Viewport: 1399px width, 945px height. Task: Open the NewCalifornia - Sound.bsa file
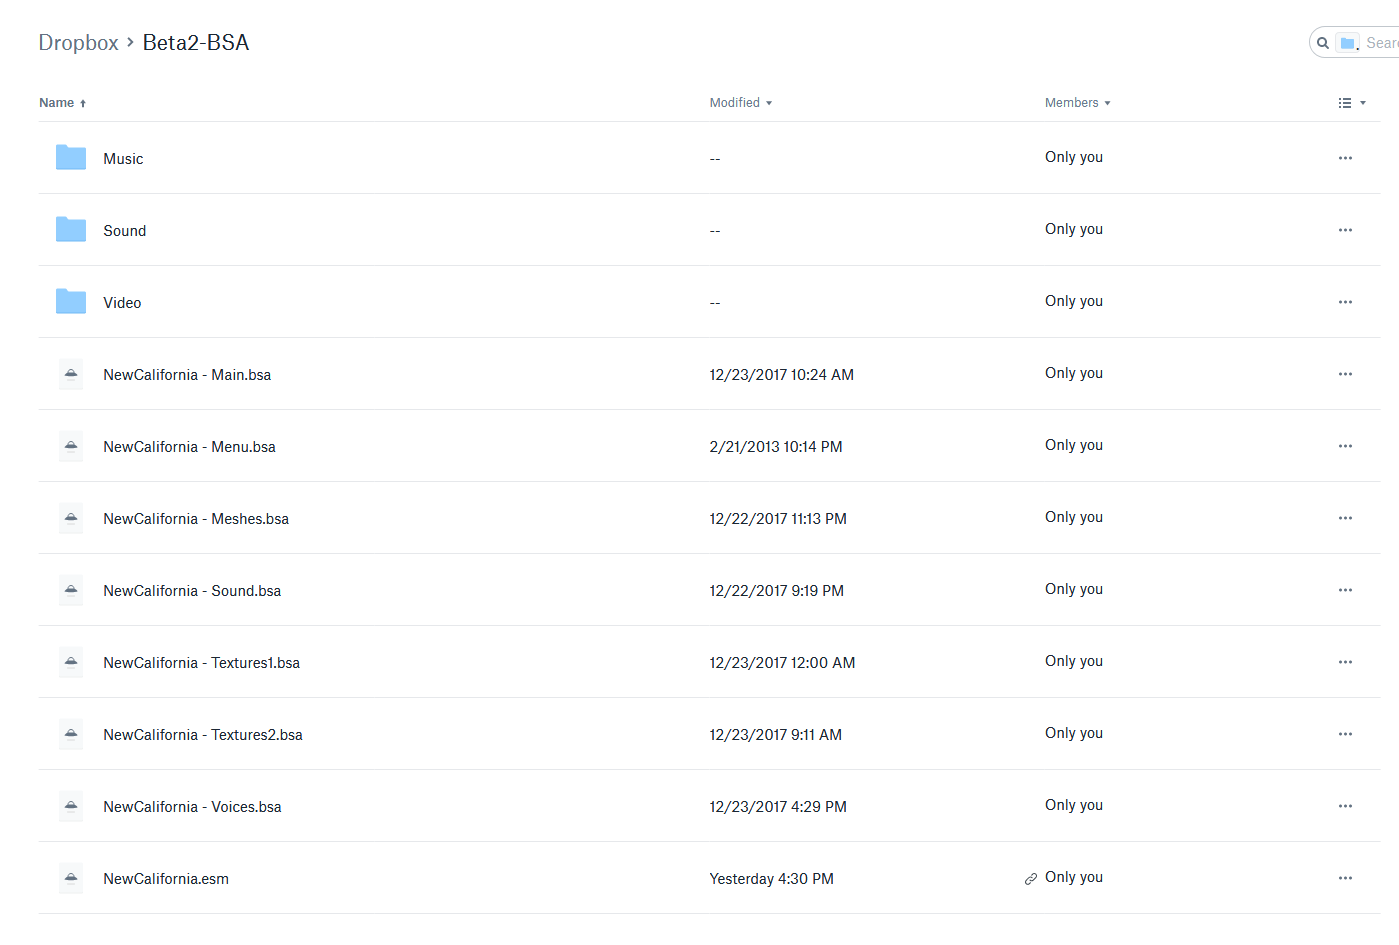point(192,591)
